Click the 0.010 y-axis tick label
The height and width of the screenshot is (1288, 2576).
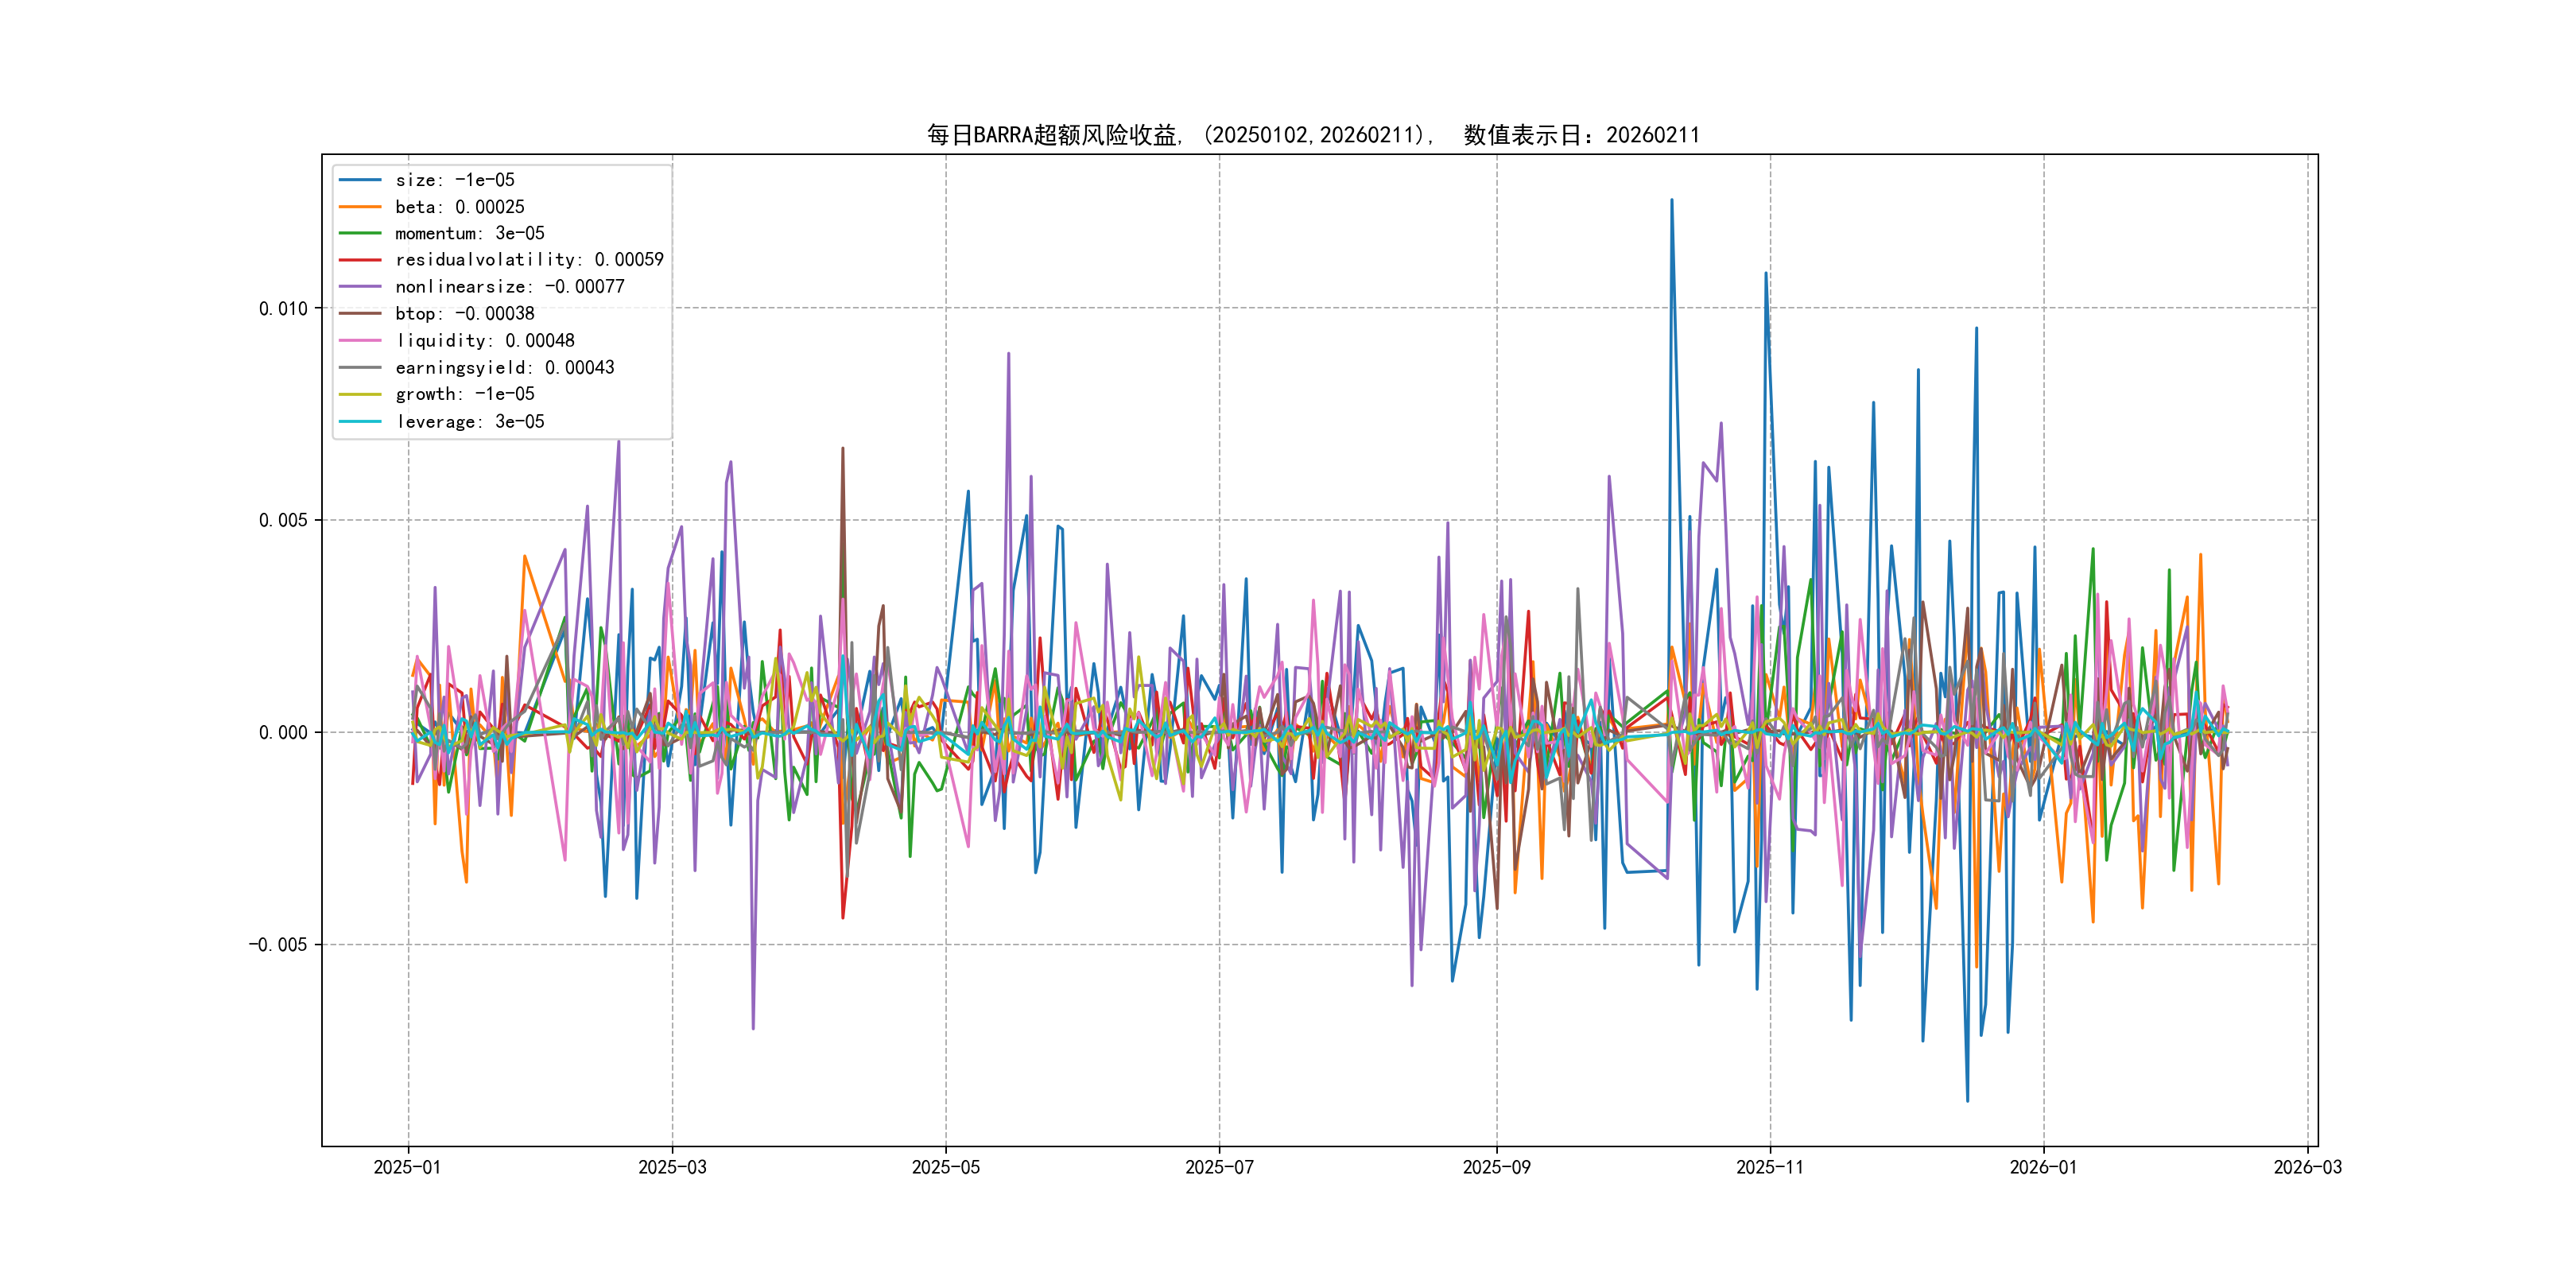pyautogui.click(x=283, y=308)
